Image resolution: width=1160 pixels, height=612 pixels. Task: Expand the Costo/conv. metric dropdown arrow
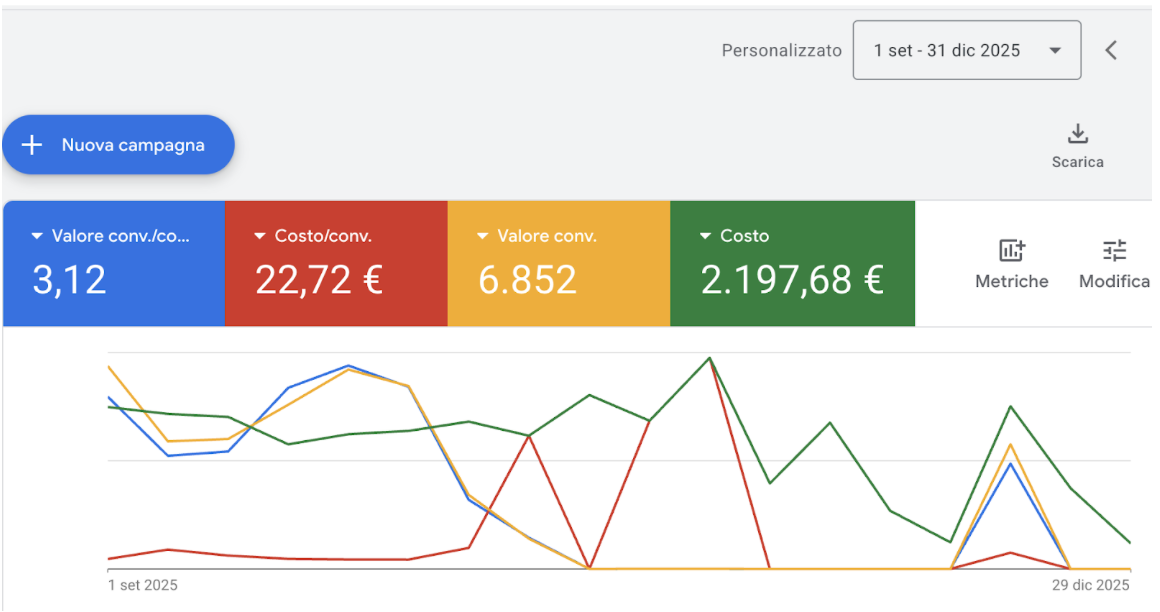[260, 236]
